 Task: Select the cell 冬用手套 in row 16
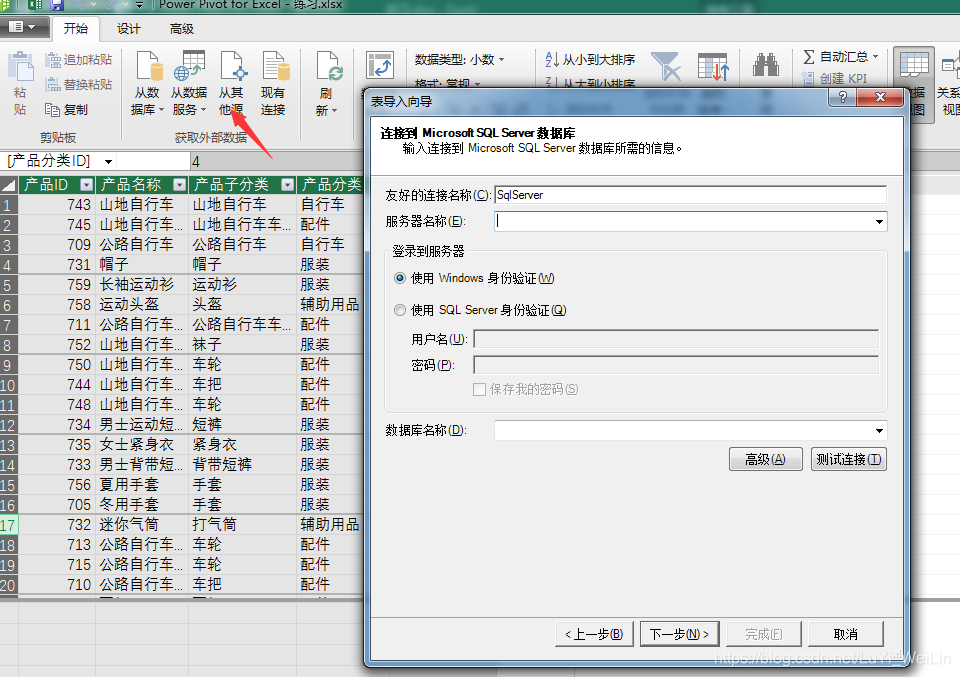click(142, 505)
